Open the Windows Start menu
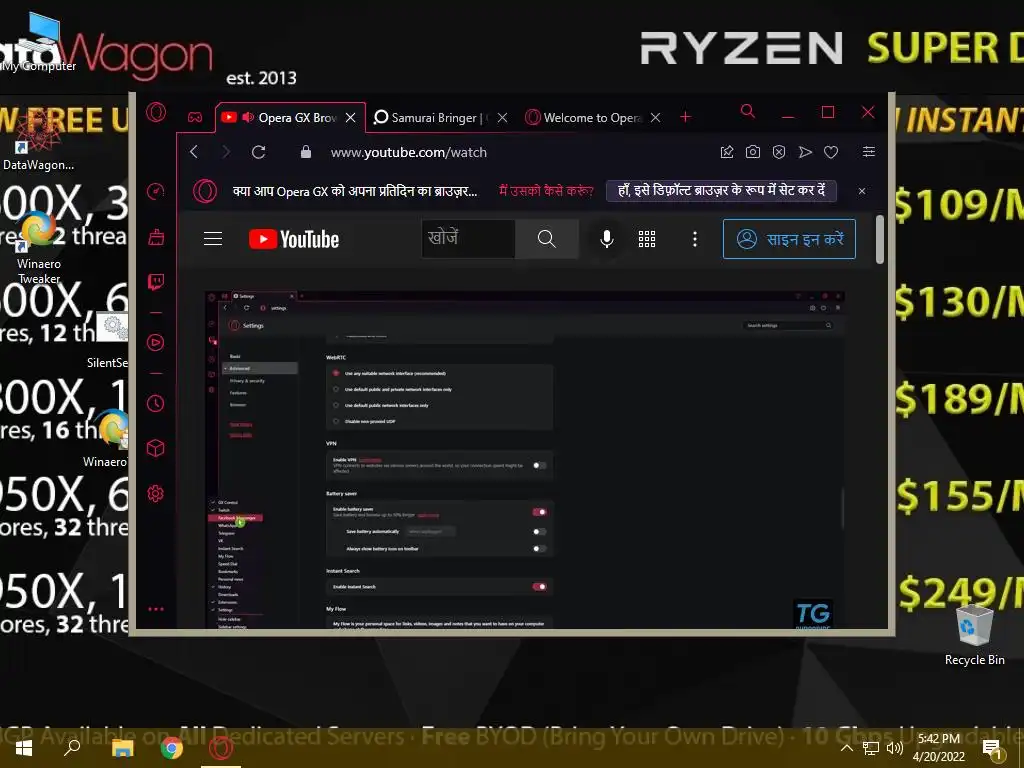Image resolution: width=1024 pixels, height=768 pixels. [24, 748]
